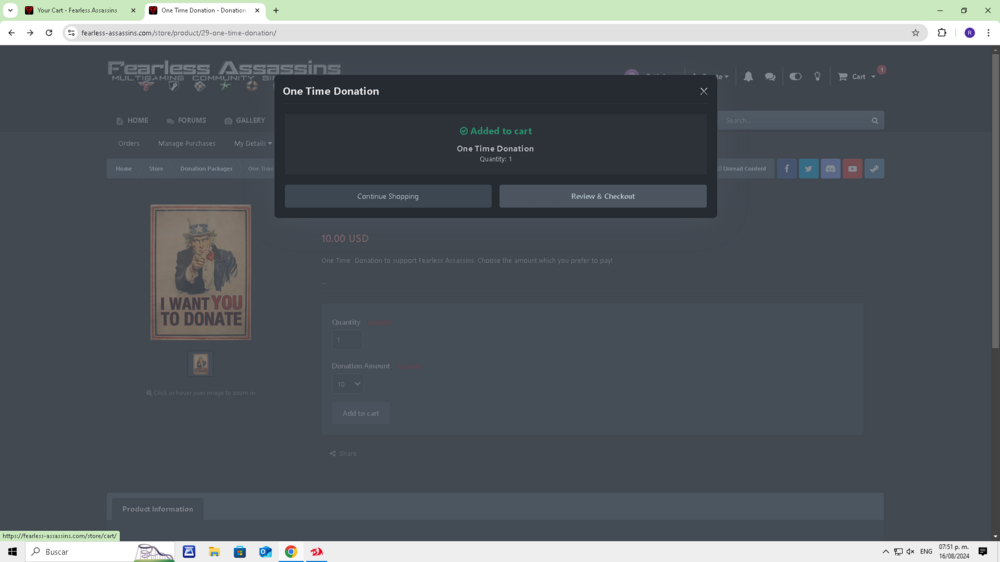Click Continue Shopping button
This screenshot has width=1000, height=562.
pyautogui.click(x=388, y=196)
